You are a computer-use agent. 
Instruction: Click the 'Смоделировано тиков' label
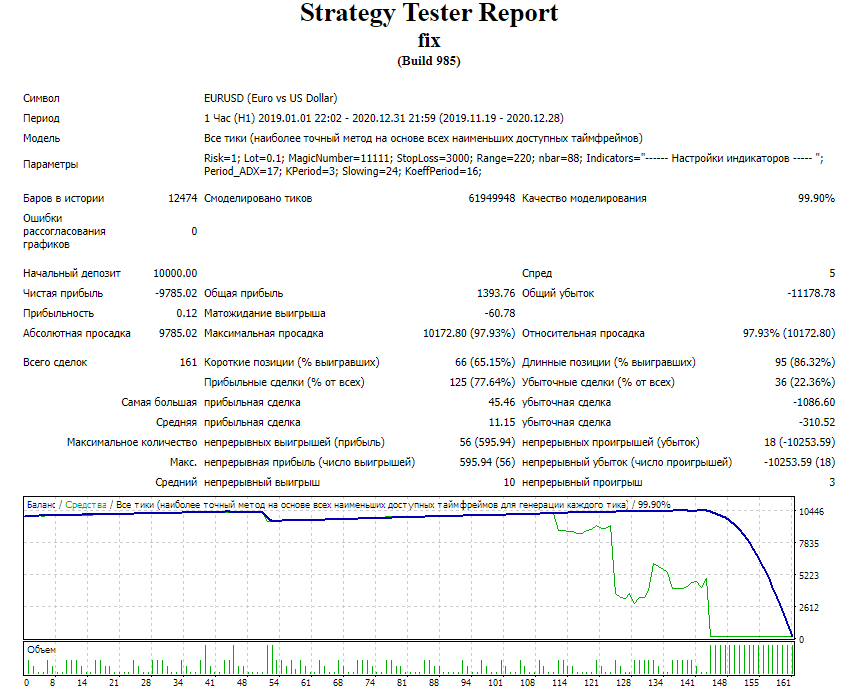[x=258, y=198]
